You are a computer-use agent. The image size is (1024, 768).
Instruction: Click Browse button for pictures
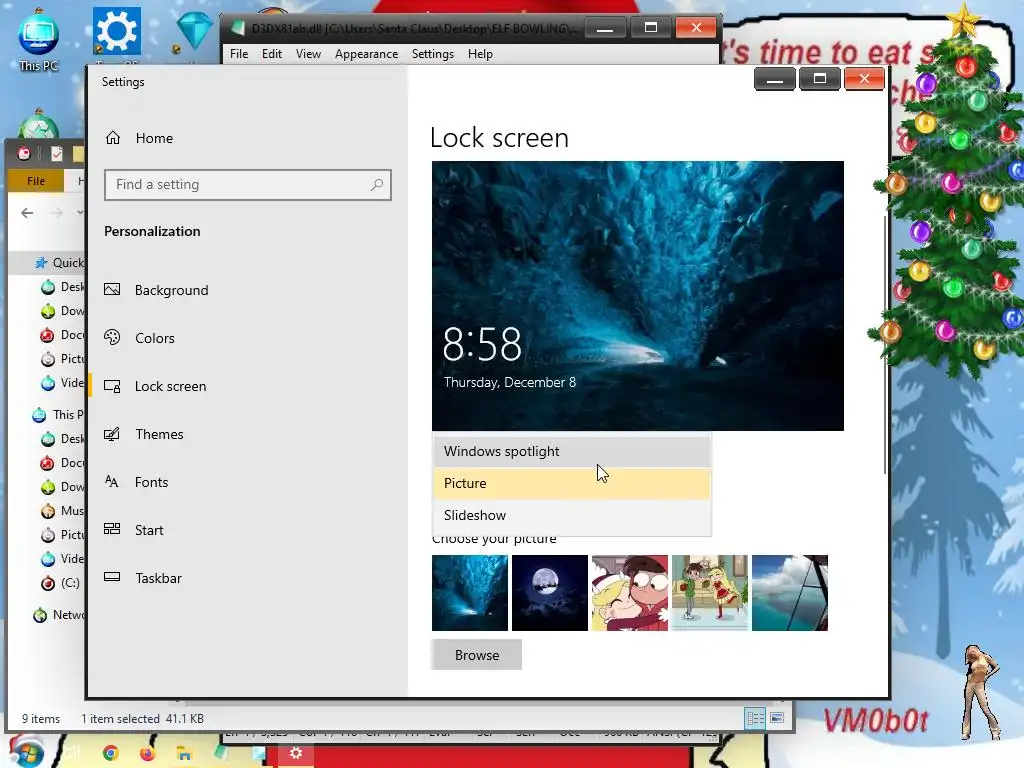tap(477, 655)
